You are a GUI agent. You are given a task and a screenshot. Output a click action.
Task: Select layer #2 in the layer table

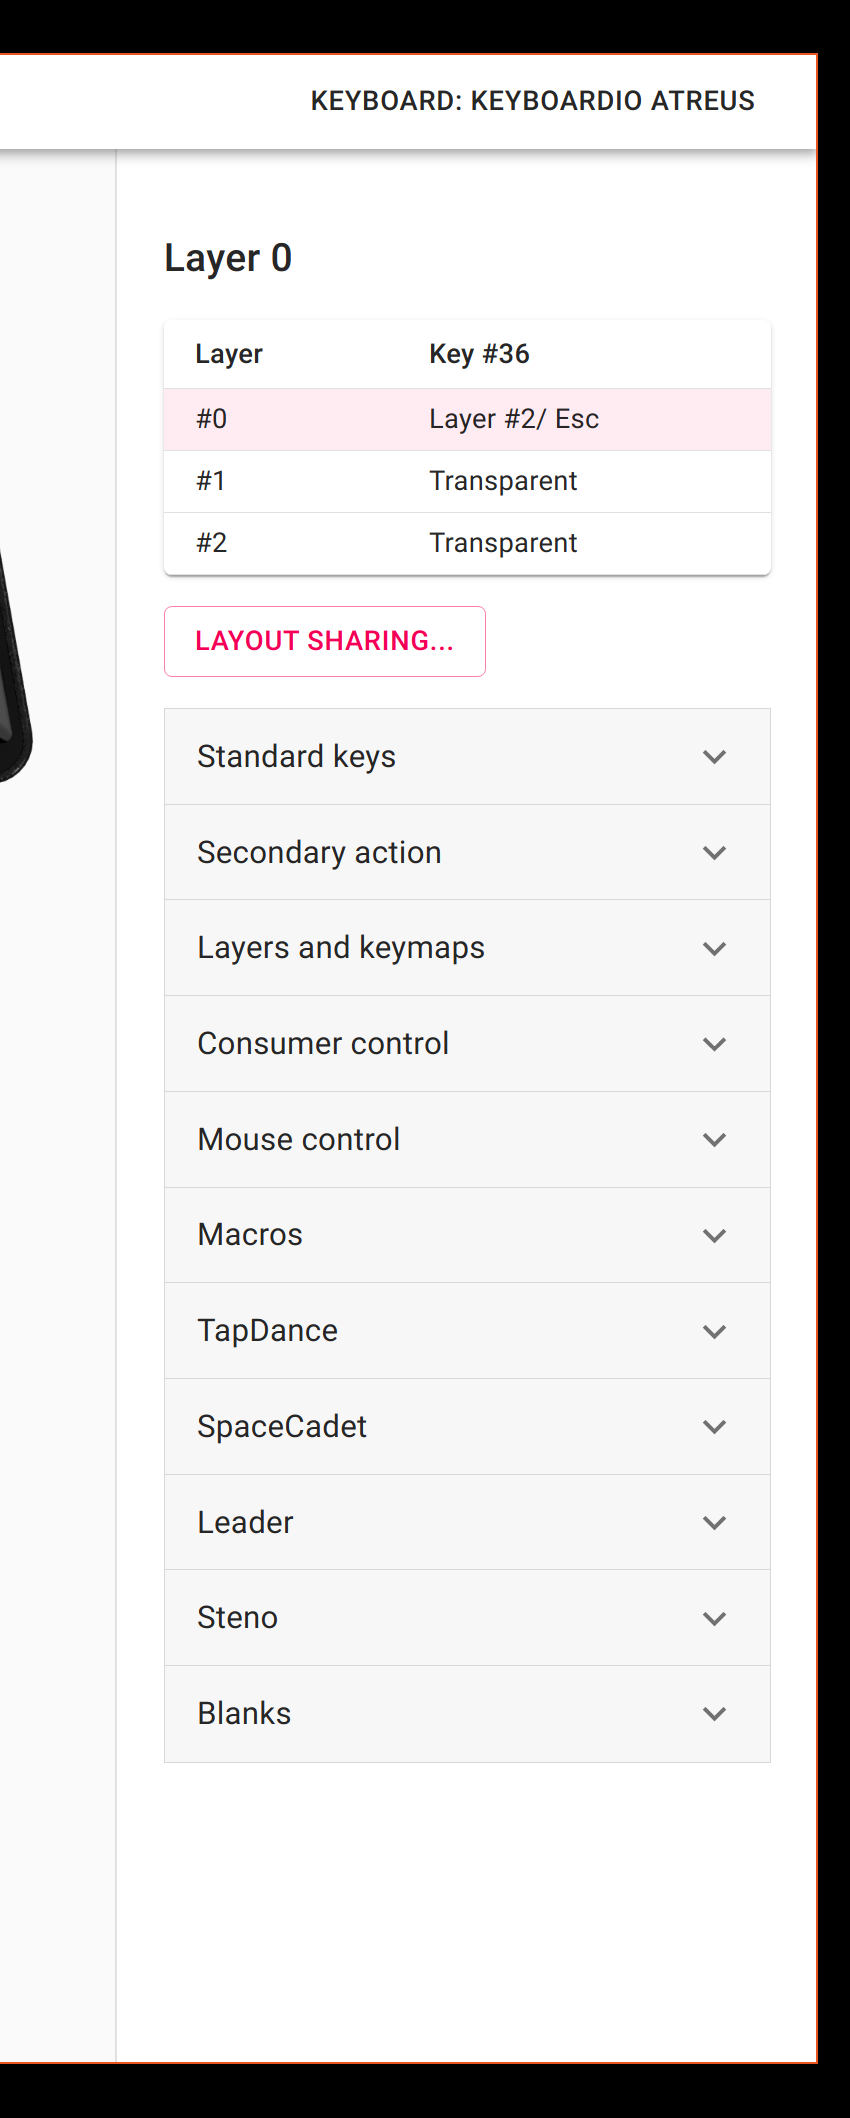point(467,543)
